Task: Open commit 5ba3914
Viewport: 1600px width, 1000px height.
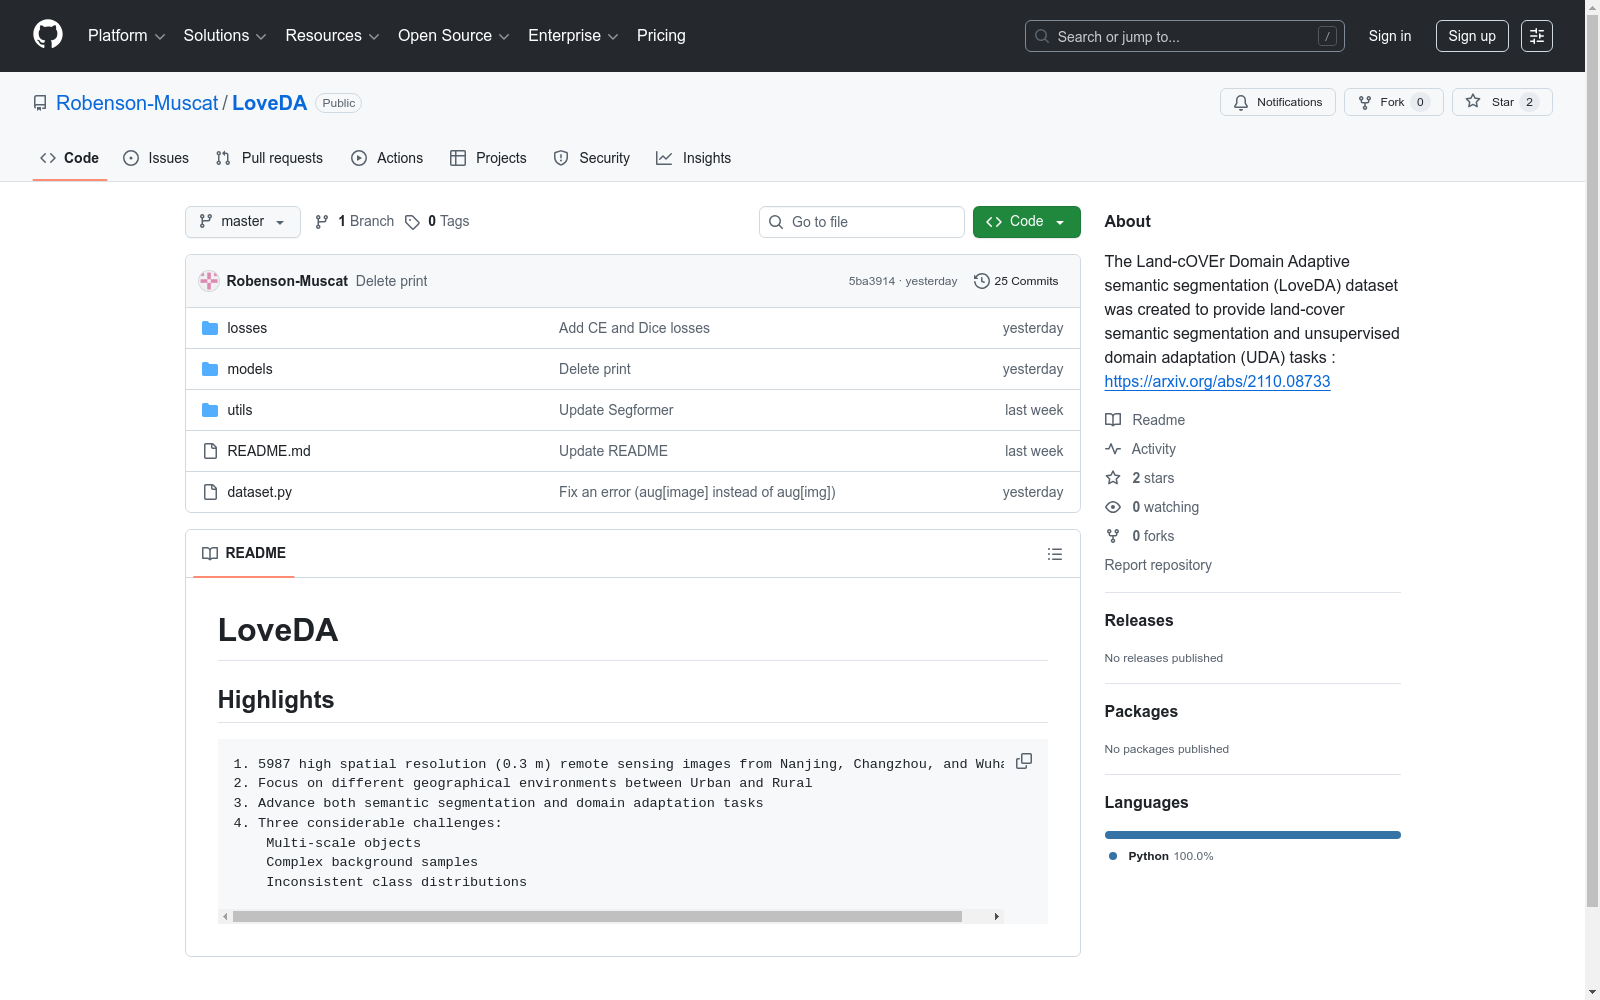Action: tap(872, 281)
